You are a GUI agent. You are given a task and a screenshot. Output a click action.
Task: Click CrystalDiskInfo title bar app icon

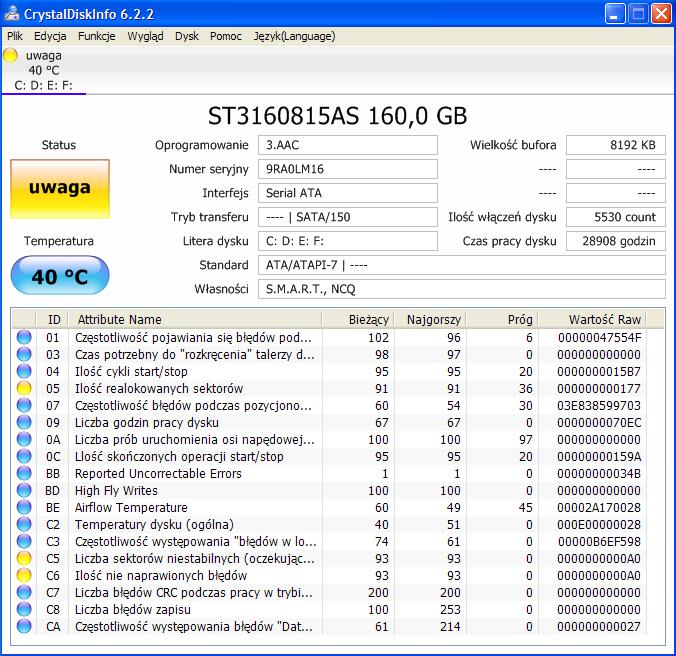coord(12,14)
